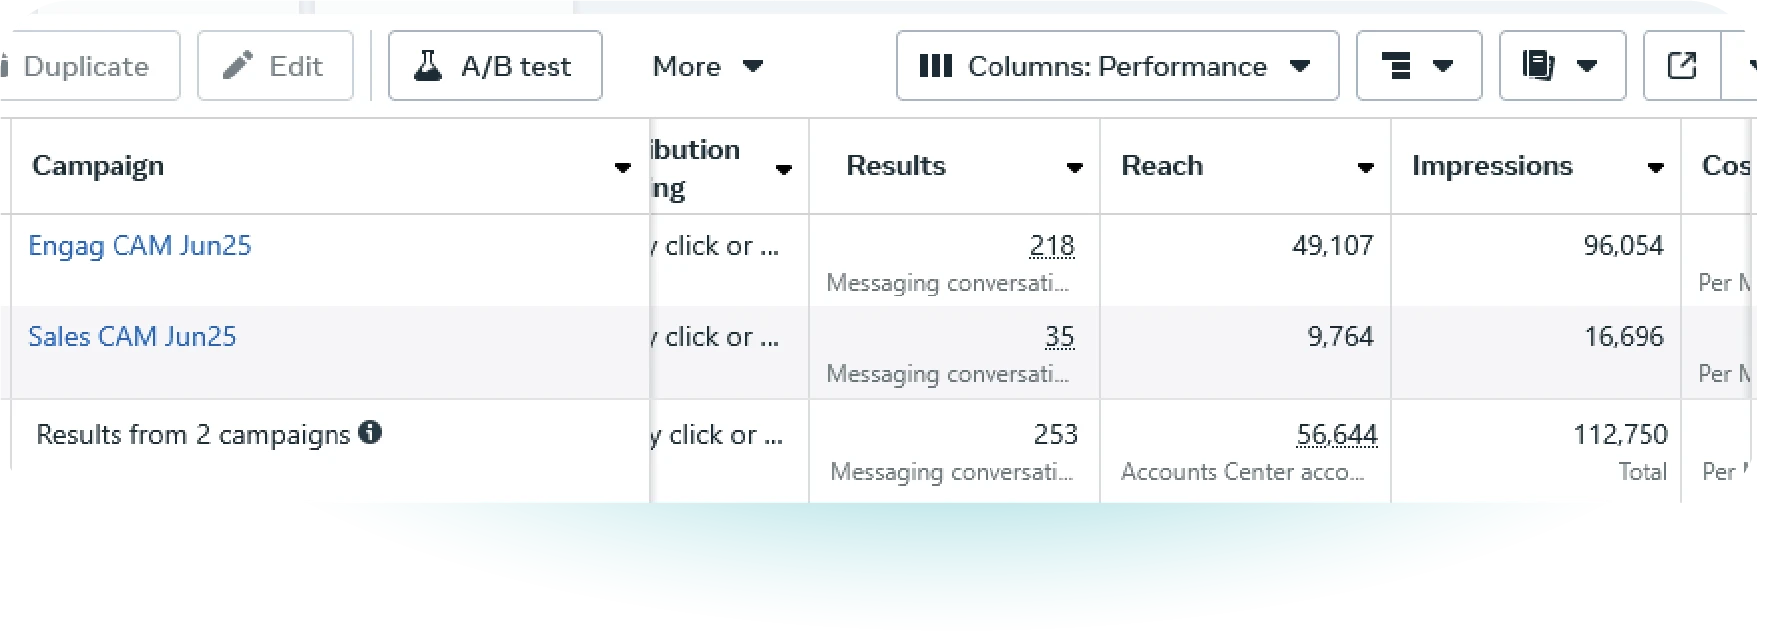Image resolution: width=1766 pixels, height=635 pixels.
Task: Open the Campaign column header dropdown arrow
Action: [623, 168]
